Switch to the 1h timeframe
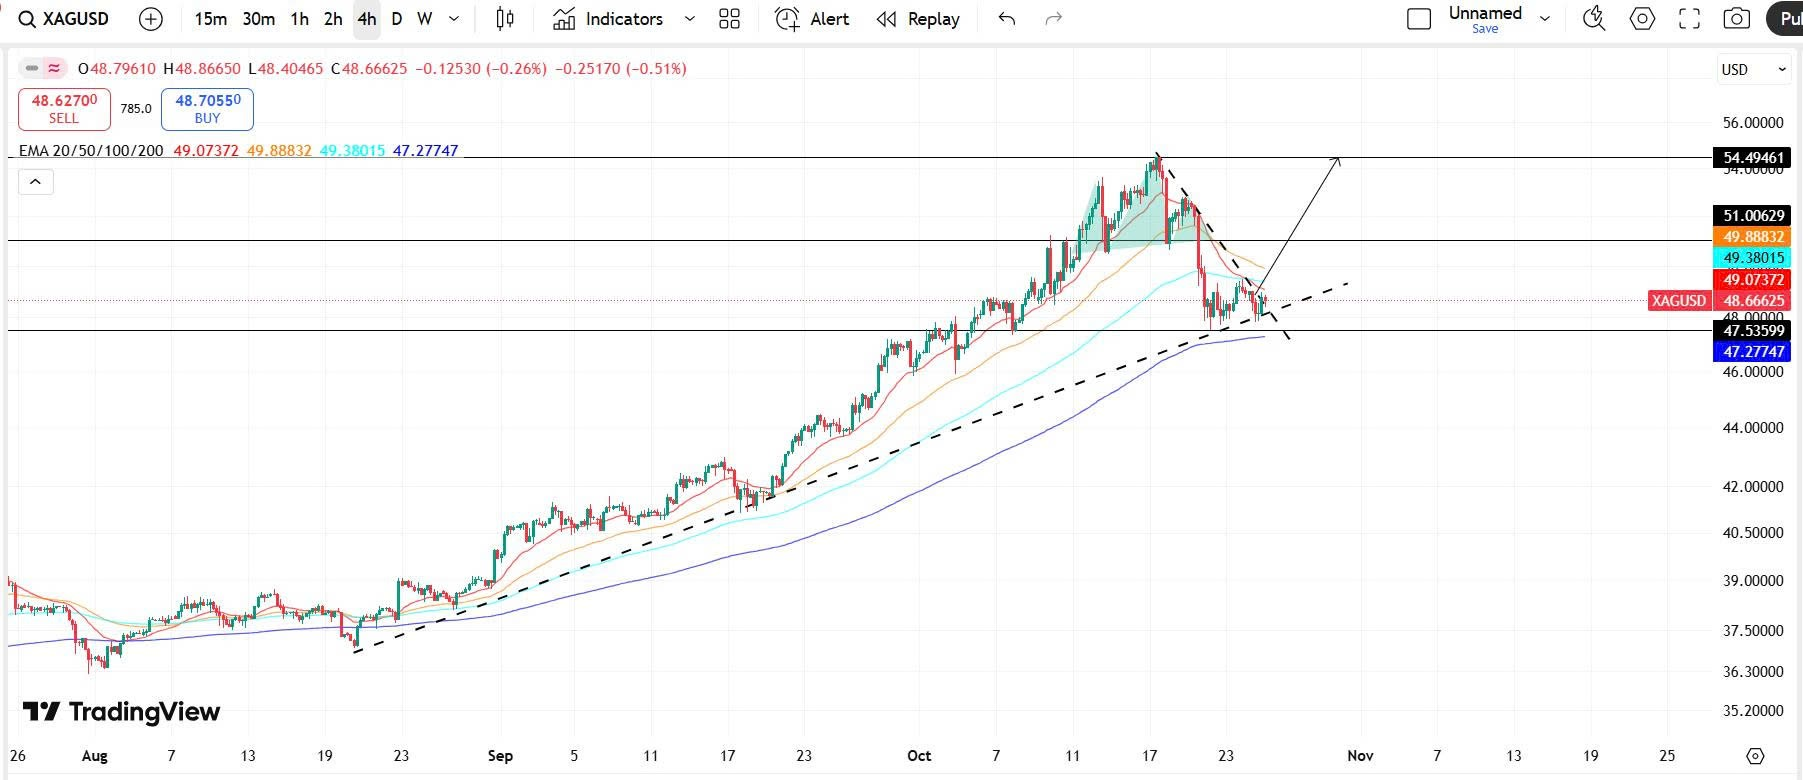 tap(299, 19)
